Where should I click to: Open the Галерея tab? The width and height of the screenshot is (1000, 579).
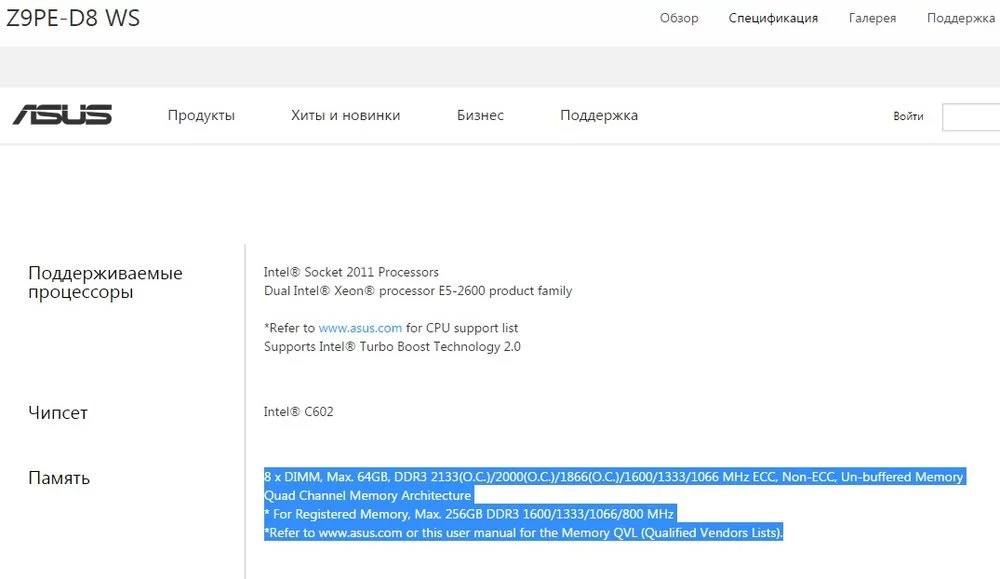click(872, 18)
